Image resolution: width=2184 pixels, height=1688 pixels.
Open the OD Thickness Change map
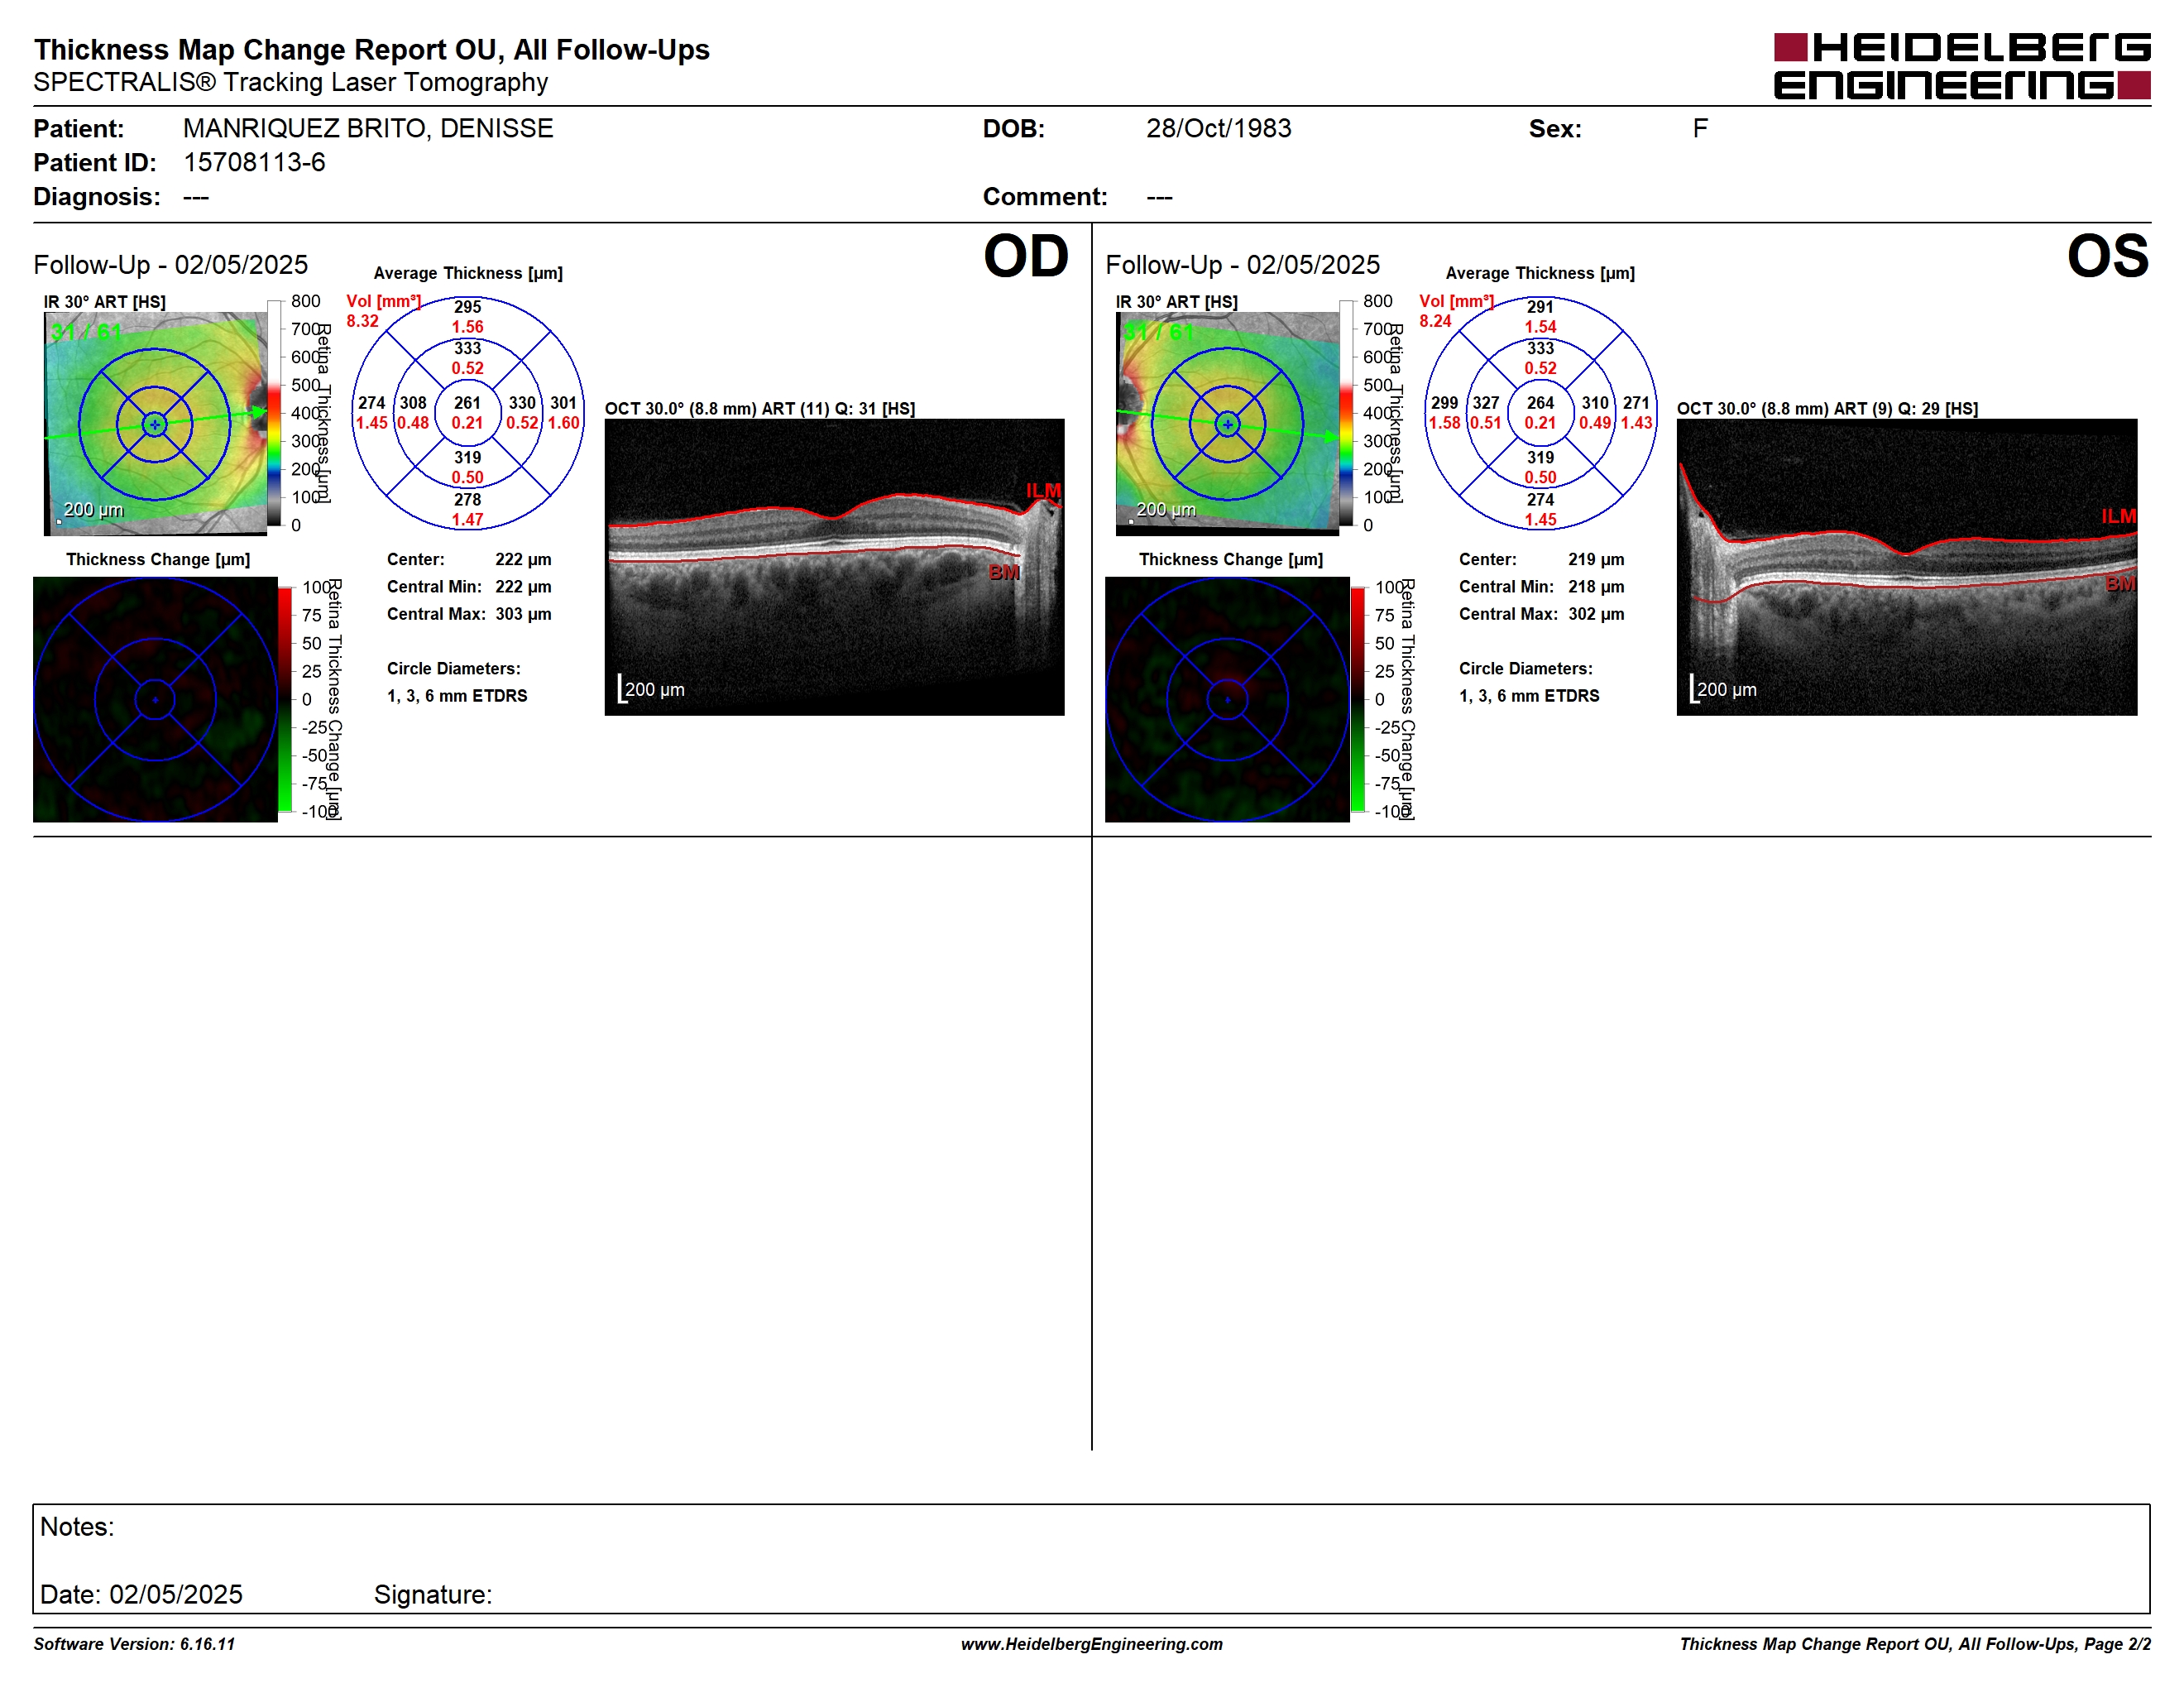tap(155, 699)
